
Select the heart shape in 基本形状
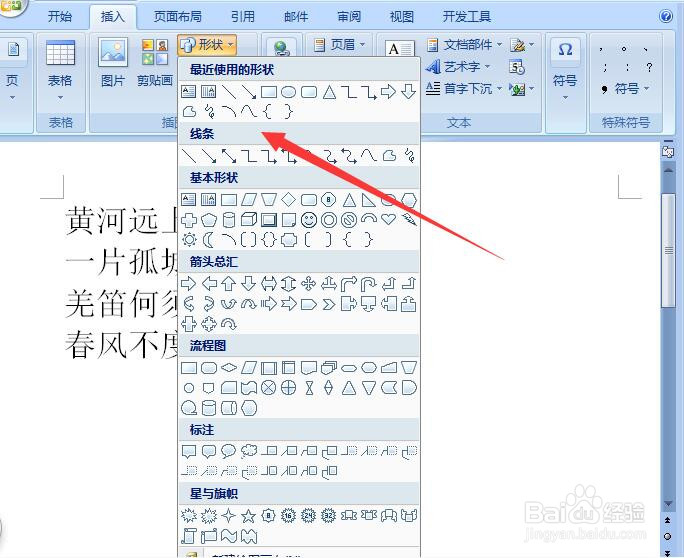(389, 219)
